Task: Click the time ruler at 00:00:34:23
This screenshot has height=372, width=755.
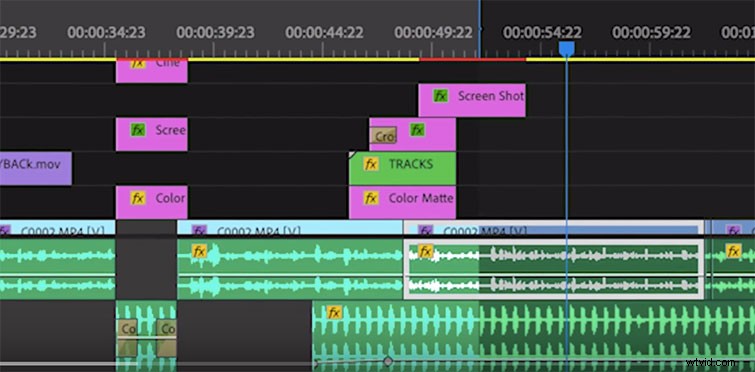Action: [x=106, y=33]
